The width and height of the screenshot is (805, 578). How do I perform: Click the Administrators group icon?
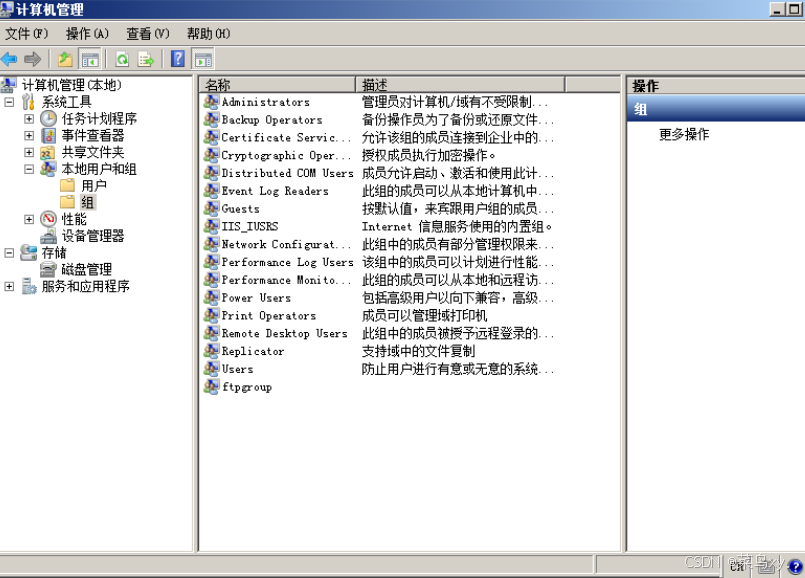[211, 102]
